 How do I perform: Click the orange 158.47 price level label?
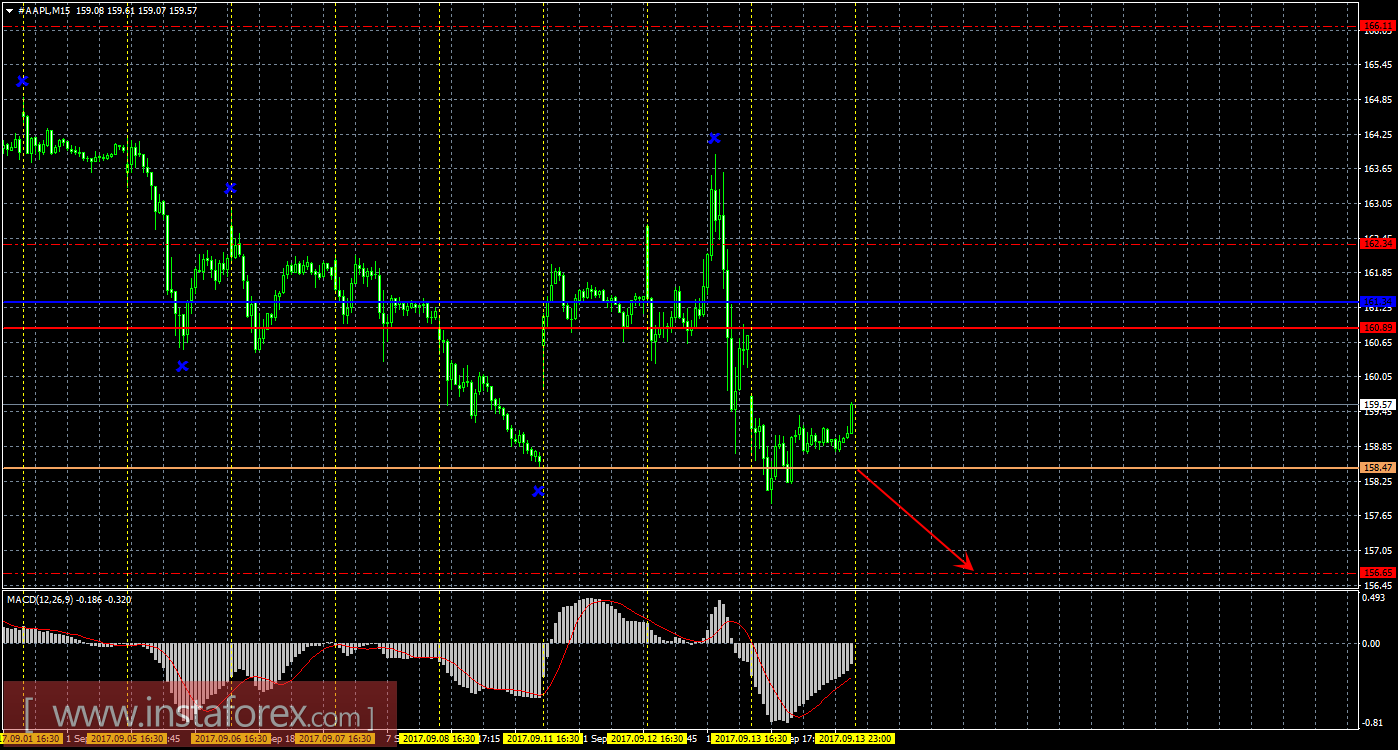[x=1378, y=467]
